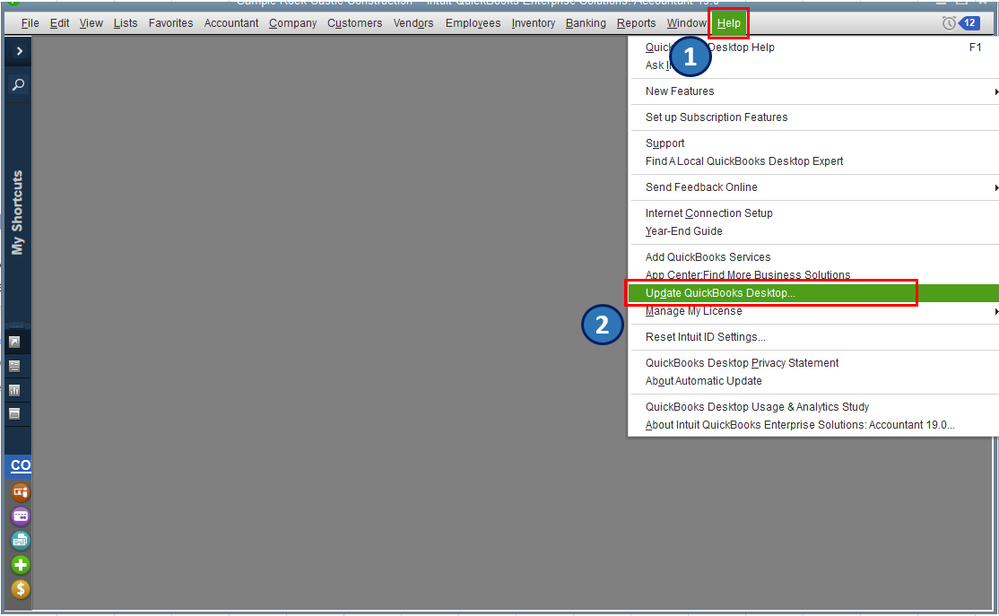Viewport: 999px width, 616px height.
Task: Click the CO link in the sidebar
Action: point(20,465)
